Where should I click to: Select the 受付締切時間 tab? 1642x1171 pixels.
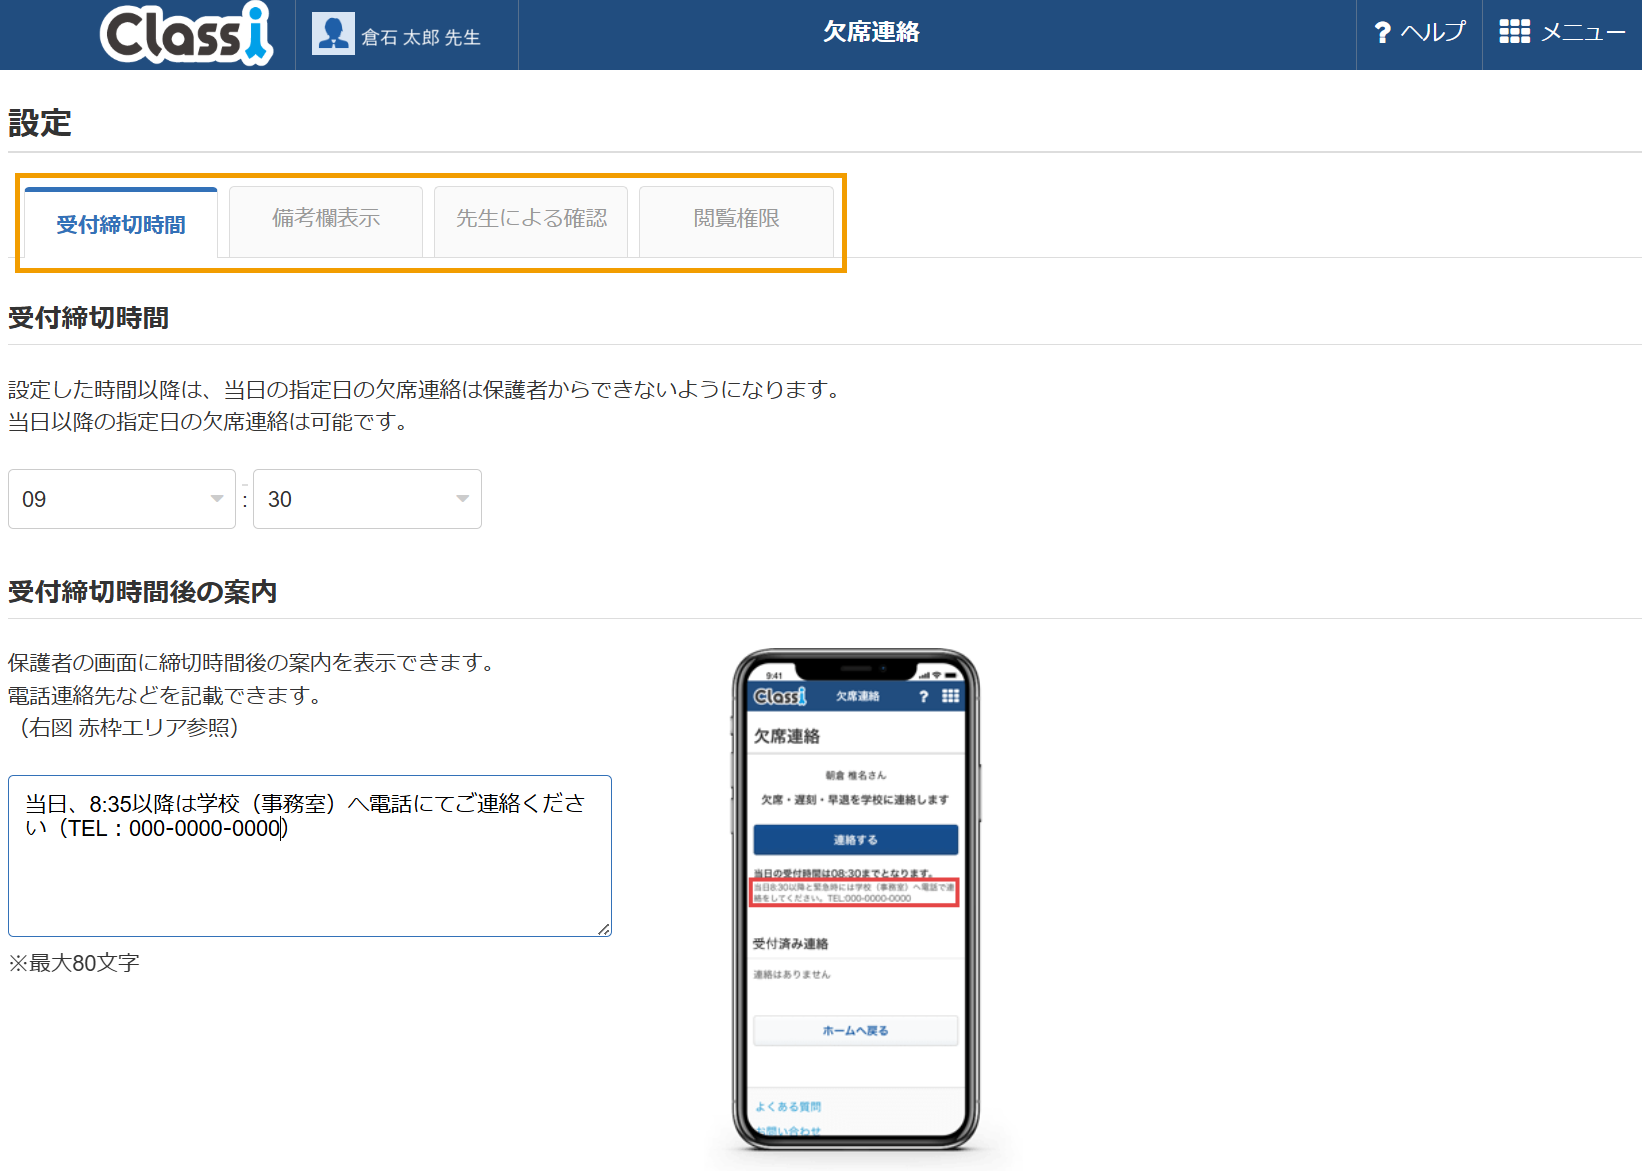(121, 224)
